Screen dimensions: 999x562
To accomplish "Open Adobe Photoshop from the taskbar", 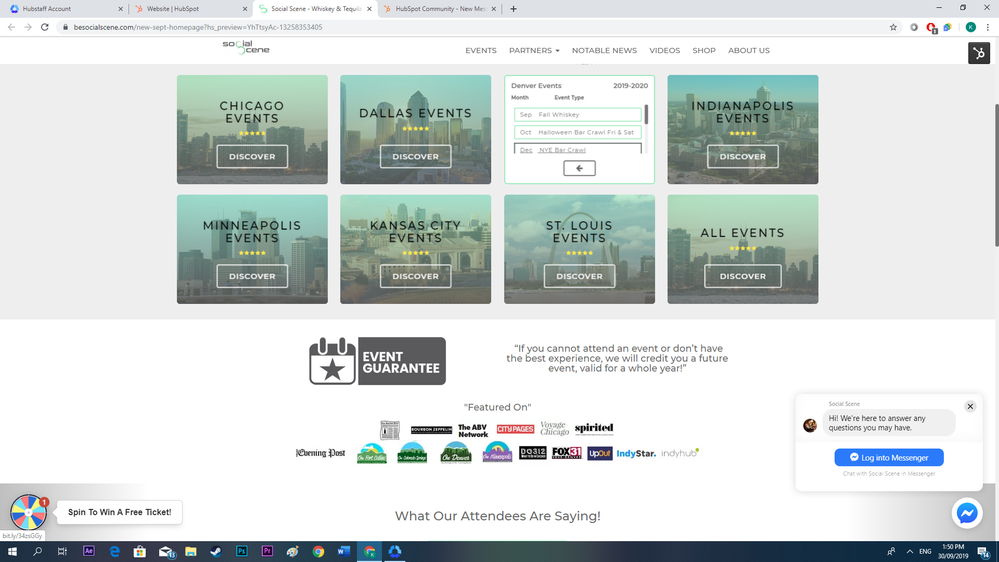I will 241,551.
